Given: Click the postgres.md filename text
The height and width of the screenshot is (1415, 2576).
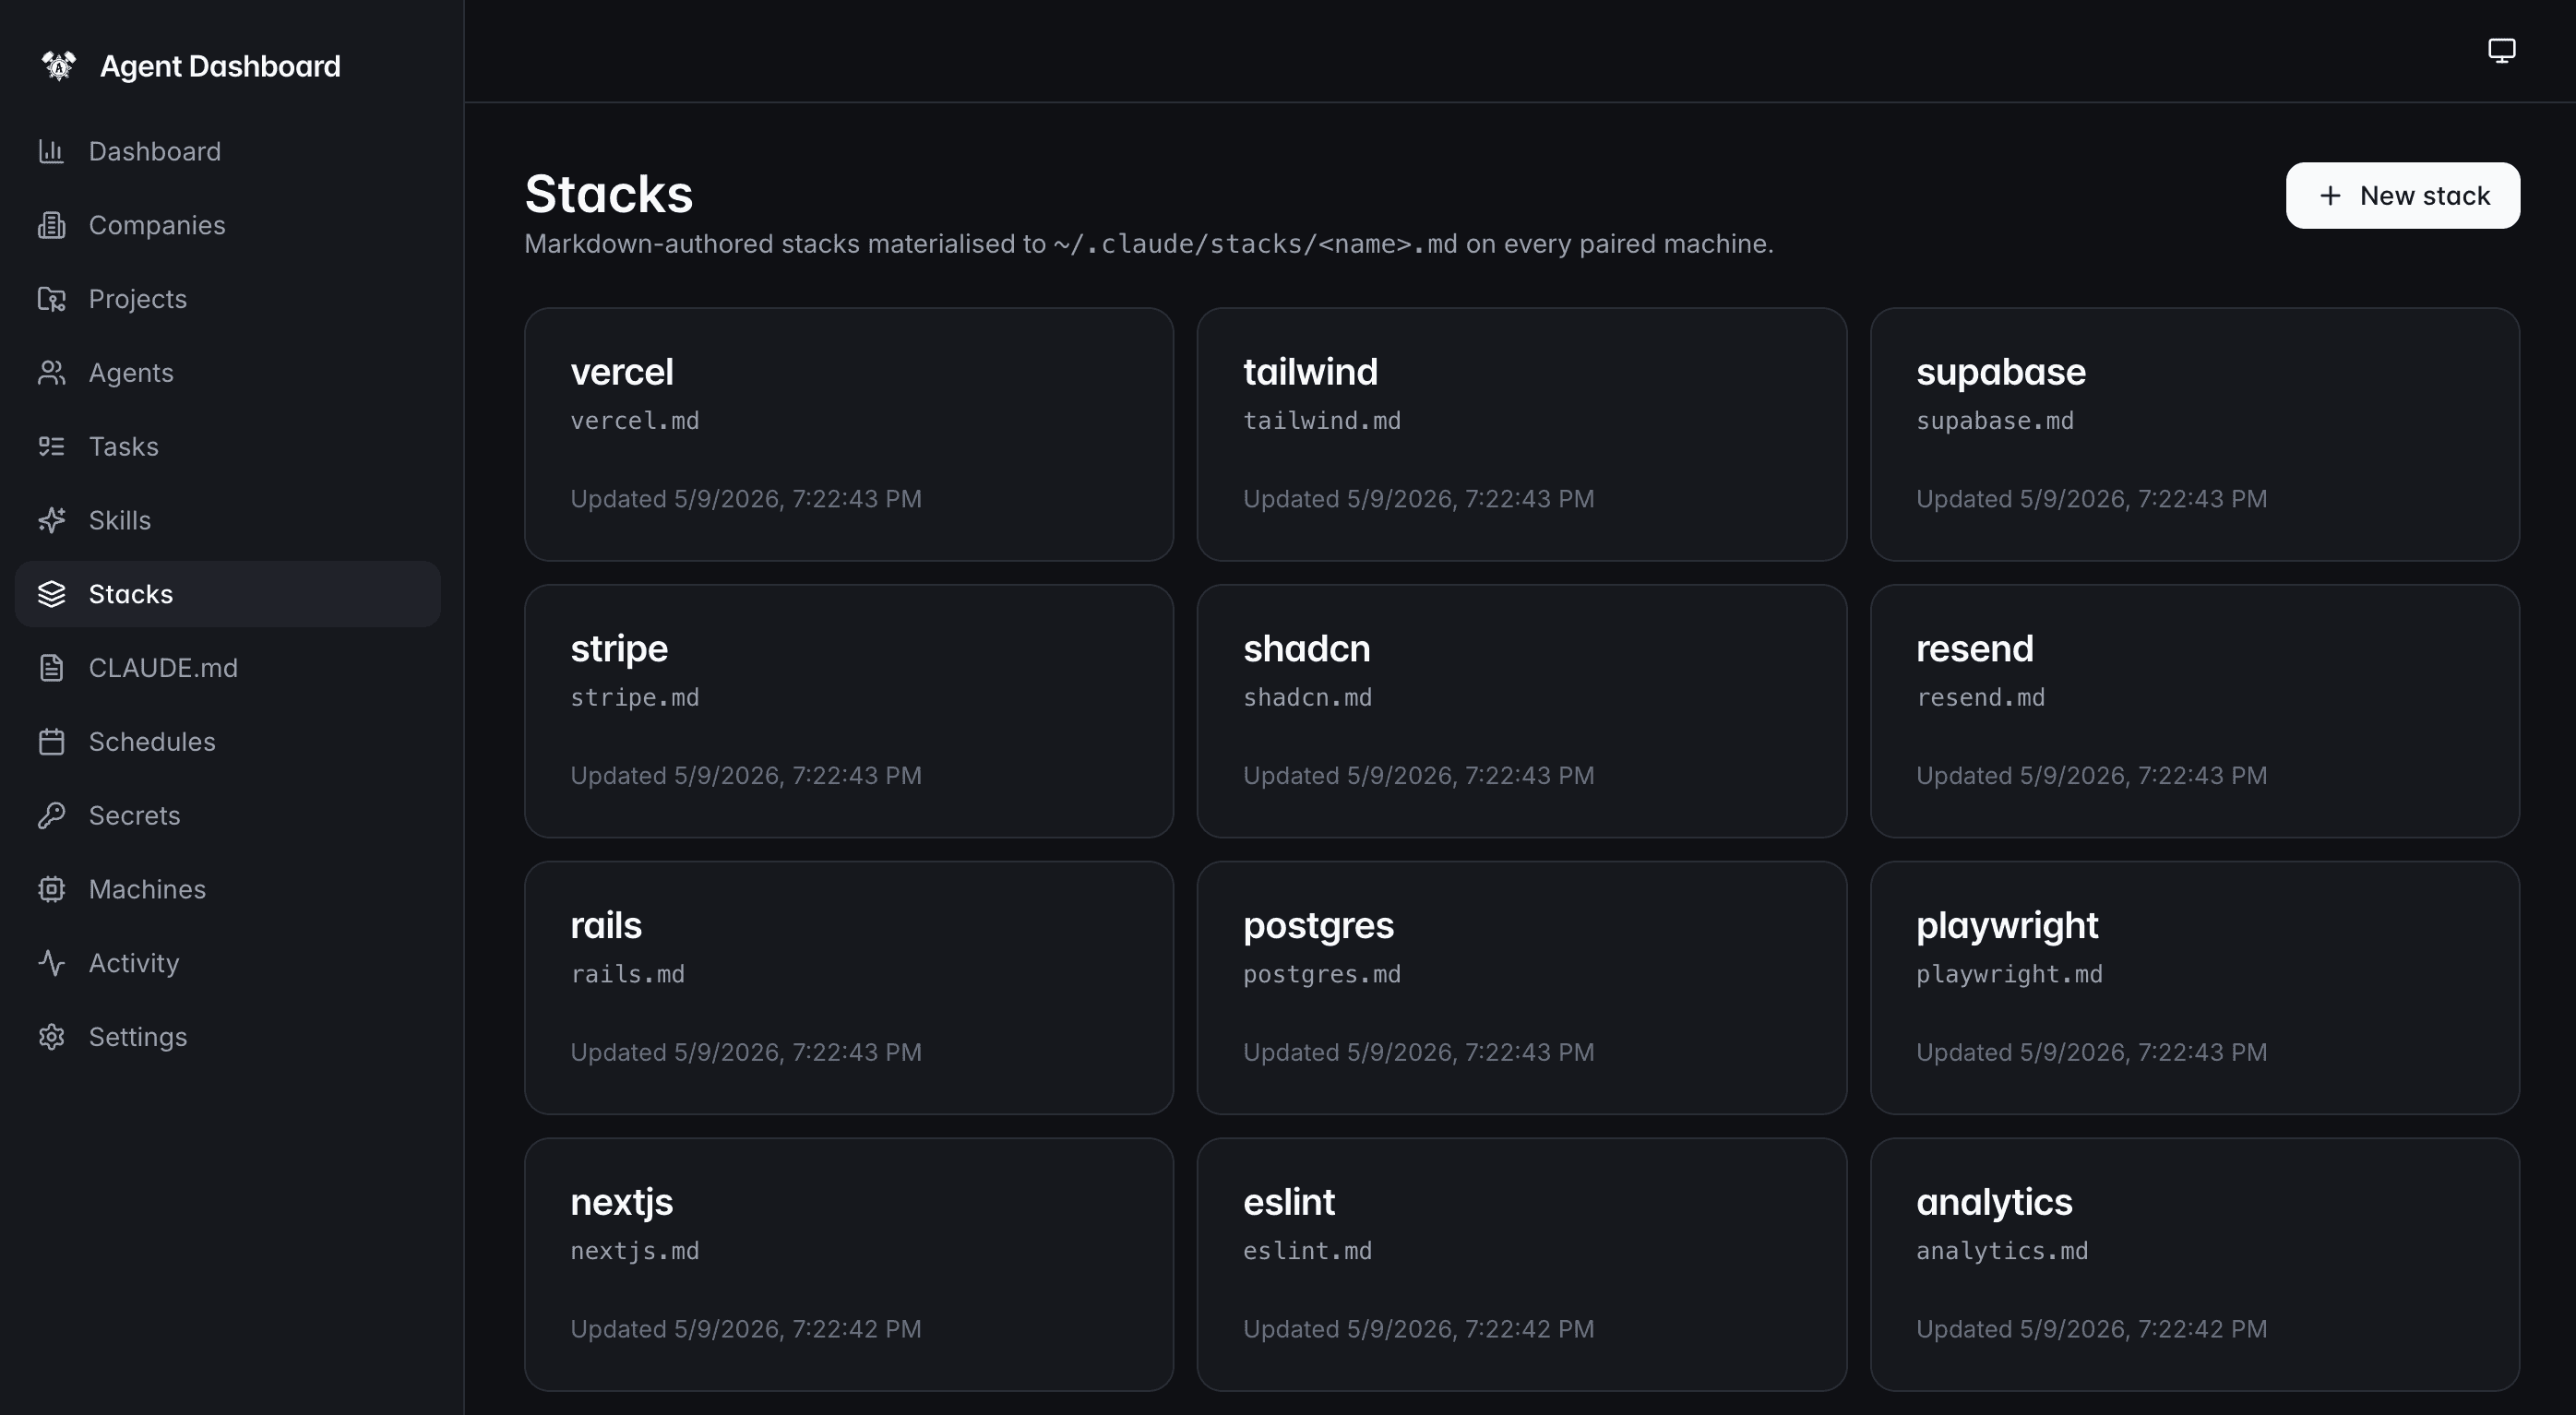Looking at the screenshot, I should pos(1321,974).
